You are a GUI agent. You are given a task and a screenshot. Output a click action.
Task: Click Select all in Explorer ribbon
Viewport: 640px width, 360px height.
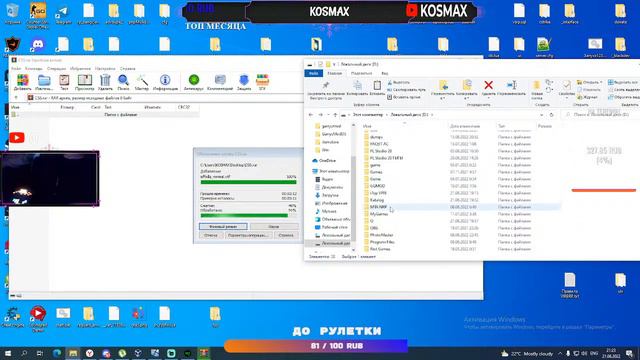click(x=623, y=82)
